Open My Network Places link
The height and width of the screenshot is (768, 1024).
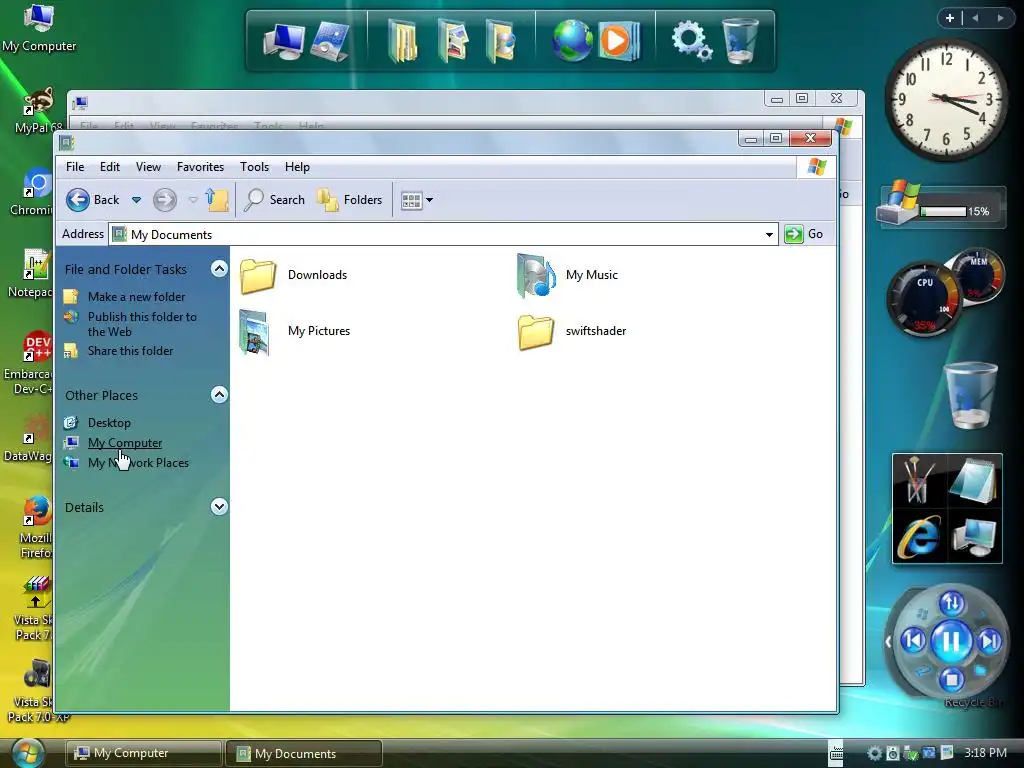[138, 463]
